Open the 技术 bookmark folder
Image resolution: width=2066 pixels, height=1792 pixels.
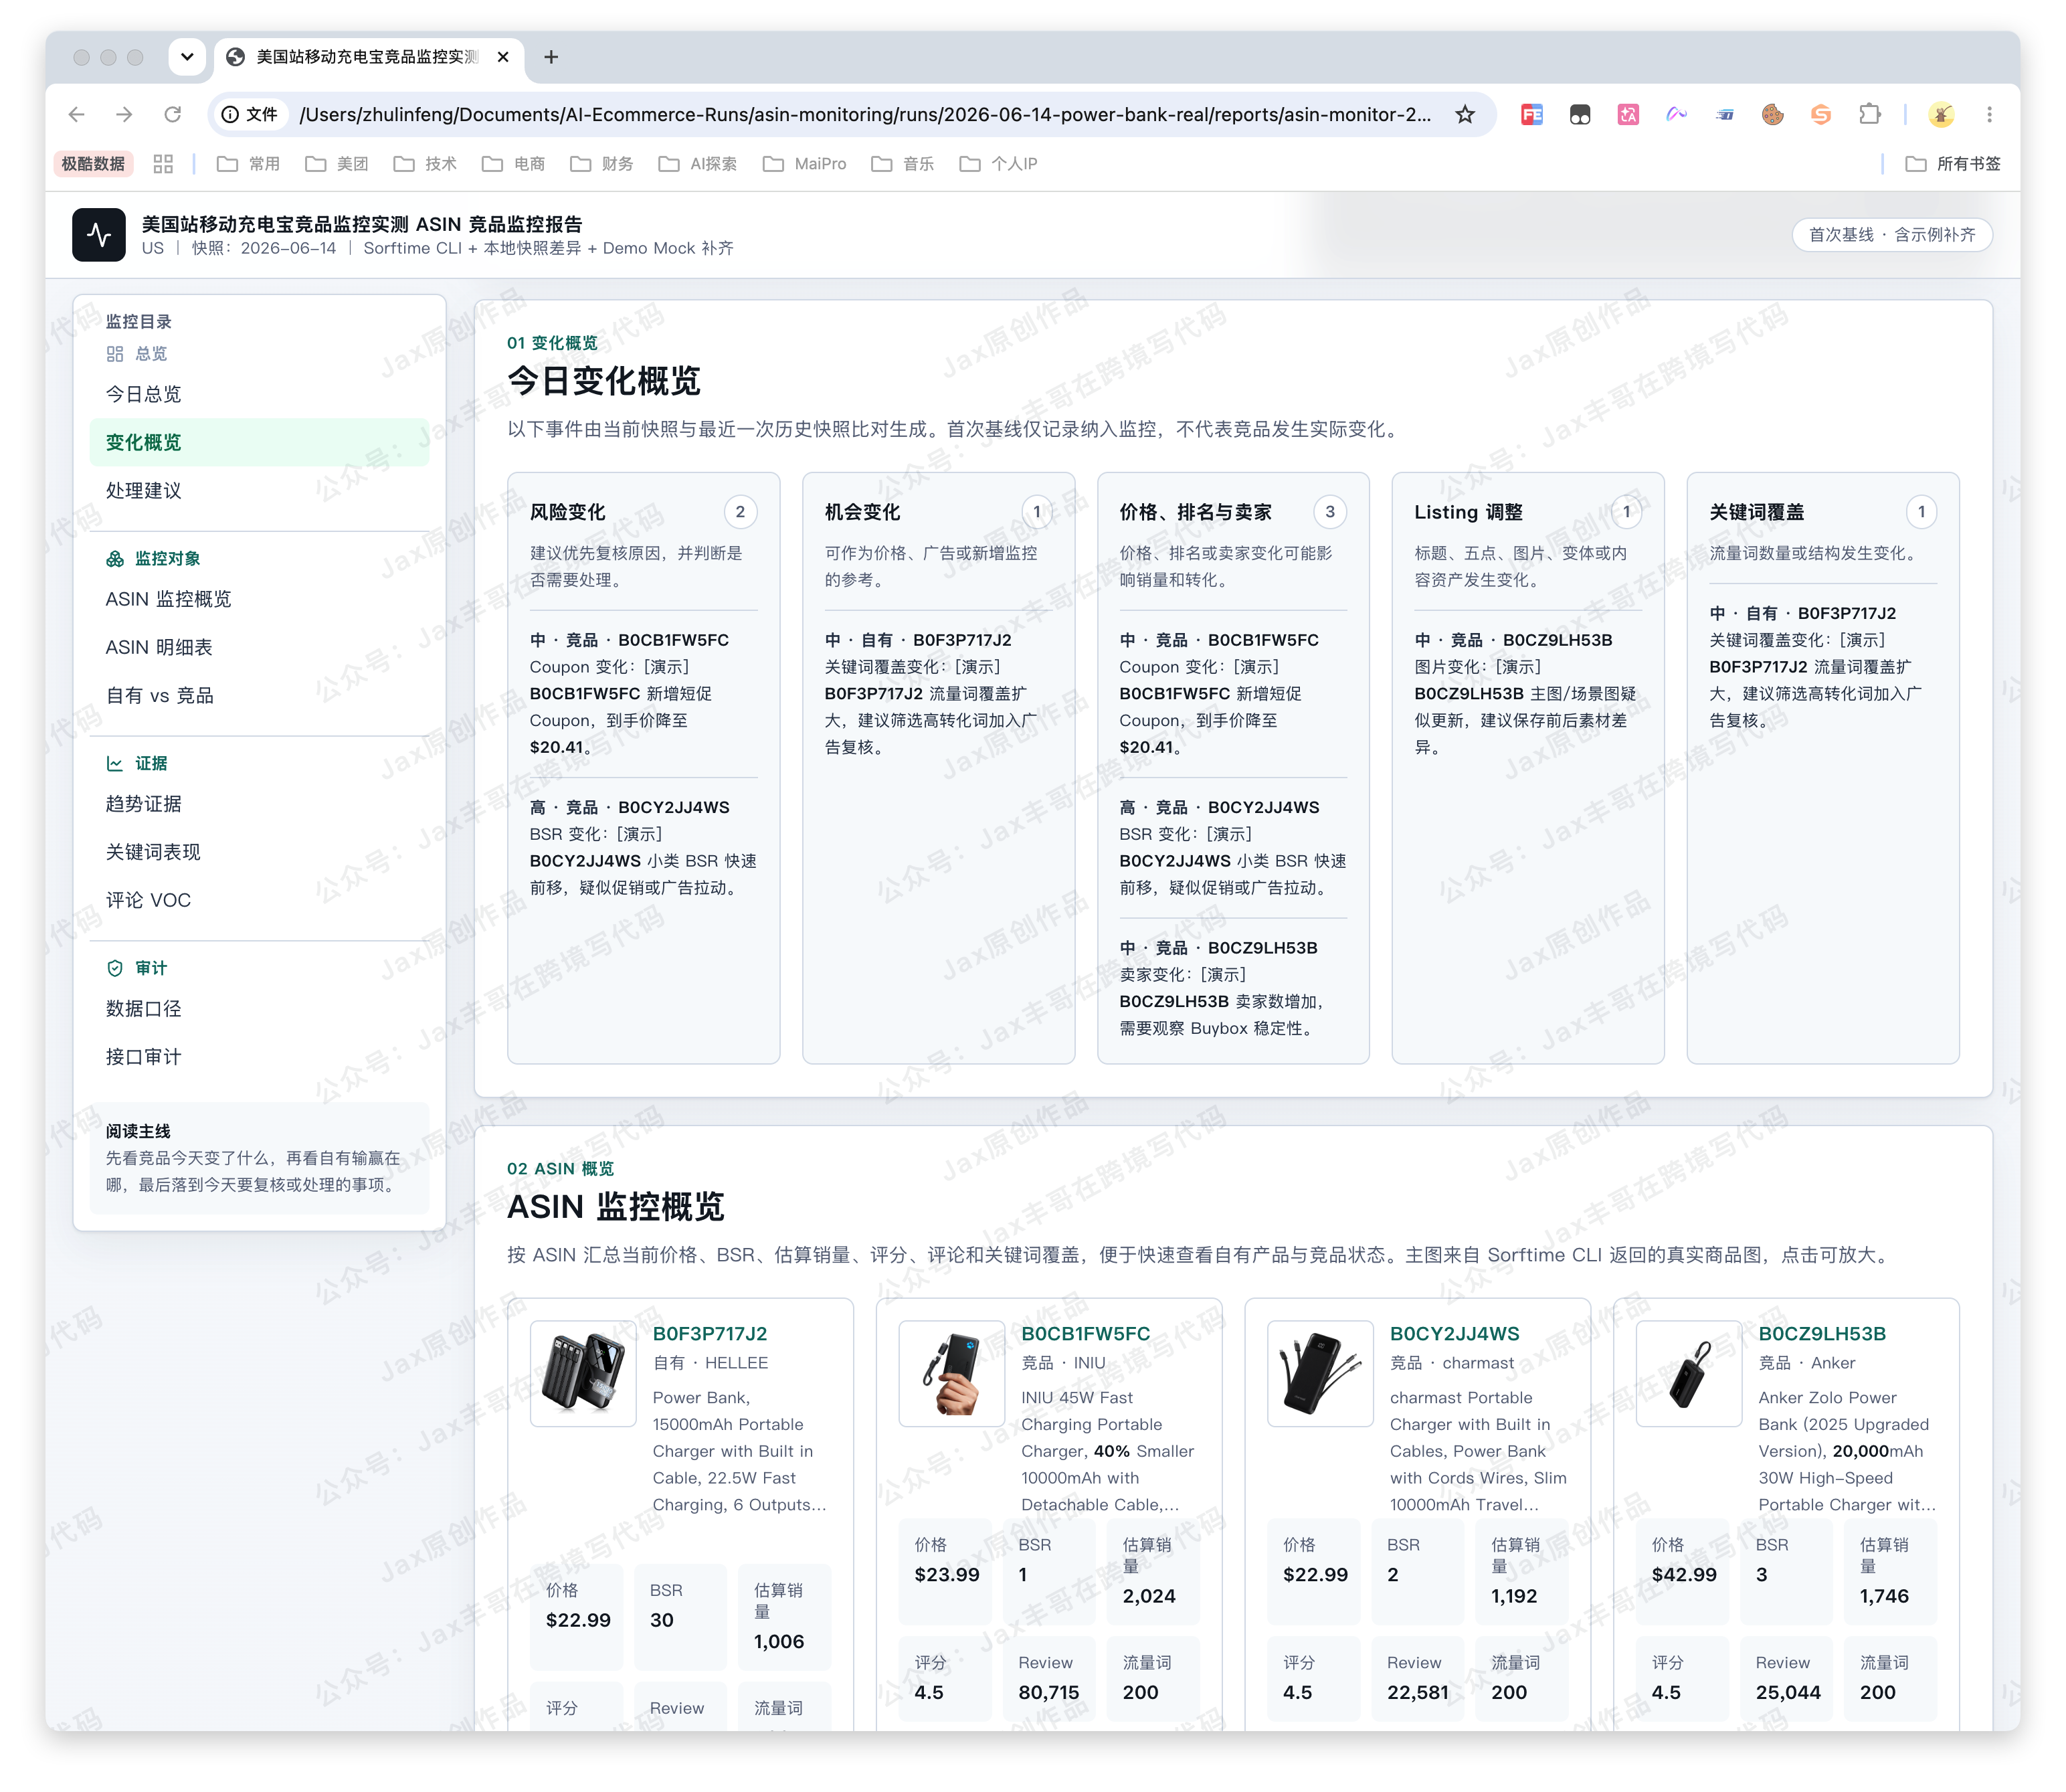[x=425, y=164]
